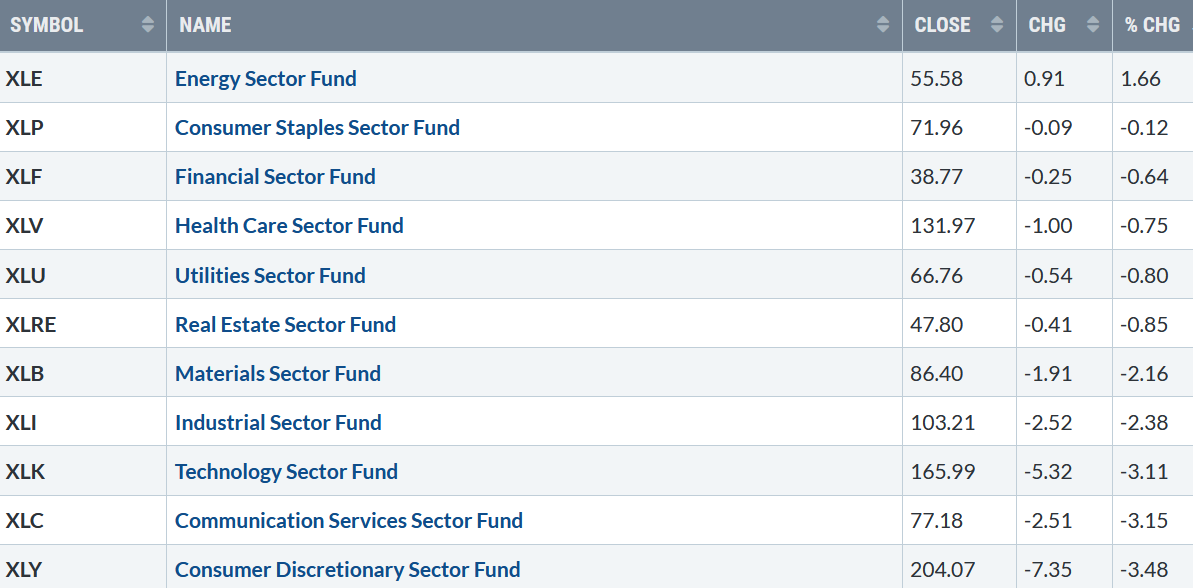Click the sort arrows beside CHG header

point(1093,25)
